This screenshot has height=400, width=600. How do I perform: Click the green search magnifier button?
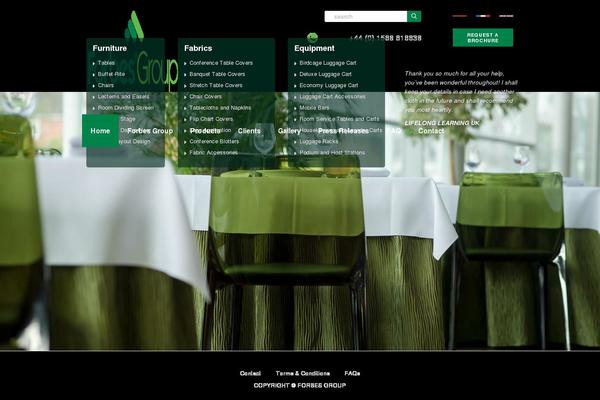(414, 16)
